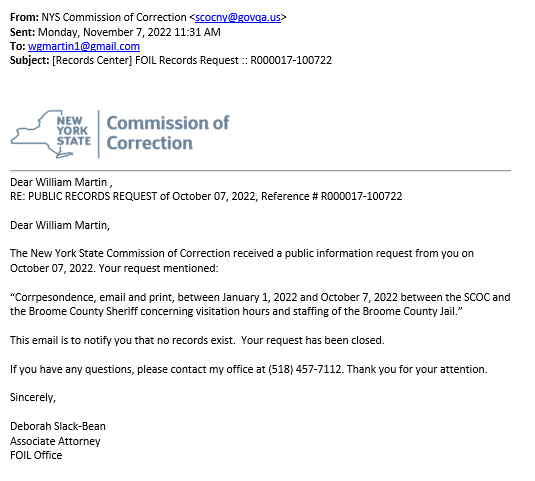Click the FOIL Office signature line

tap(36, 455)
